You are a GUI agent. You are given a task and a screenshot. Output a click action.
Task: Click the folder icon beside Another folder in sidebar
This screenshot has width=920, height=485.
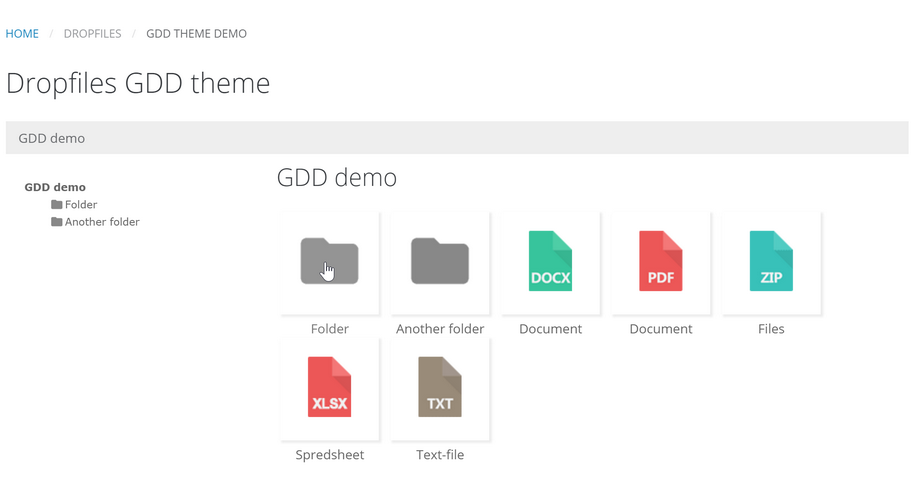coord(56,222)
